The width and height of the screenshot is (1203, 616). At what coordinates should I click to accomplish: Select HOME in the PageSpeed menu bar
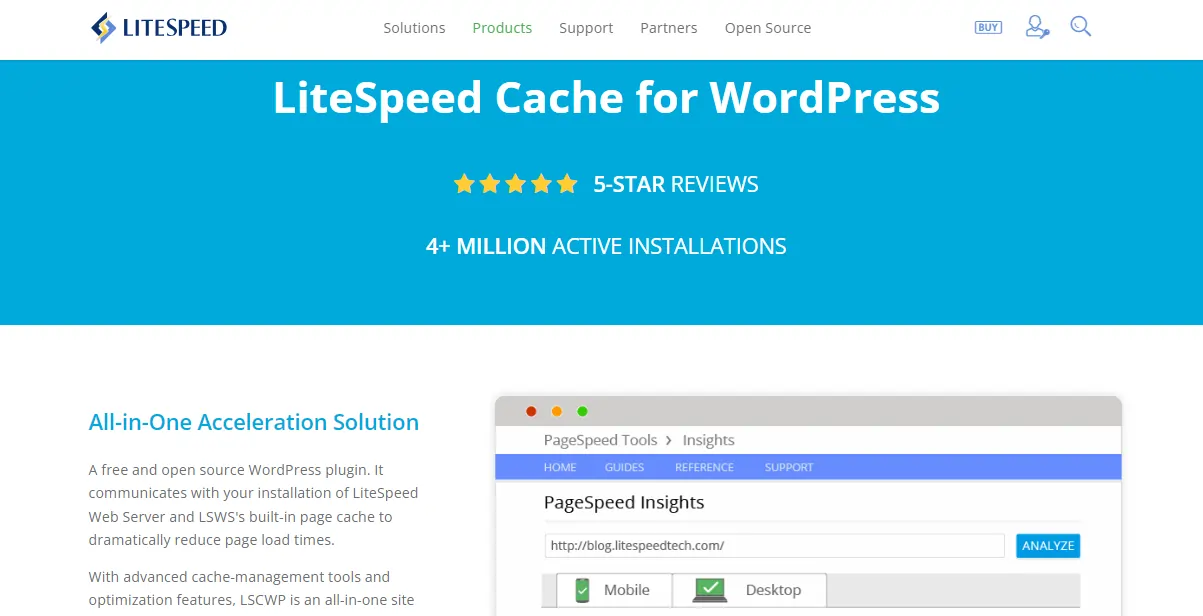560,467
